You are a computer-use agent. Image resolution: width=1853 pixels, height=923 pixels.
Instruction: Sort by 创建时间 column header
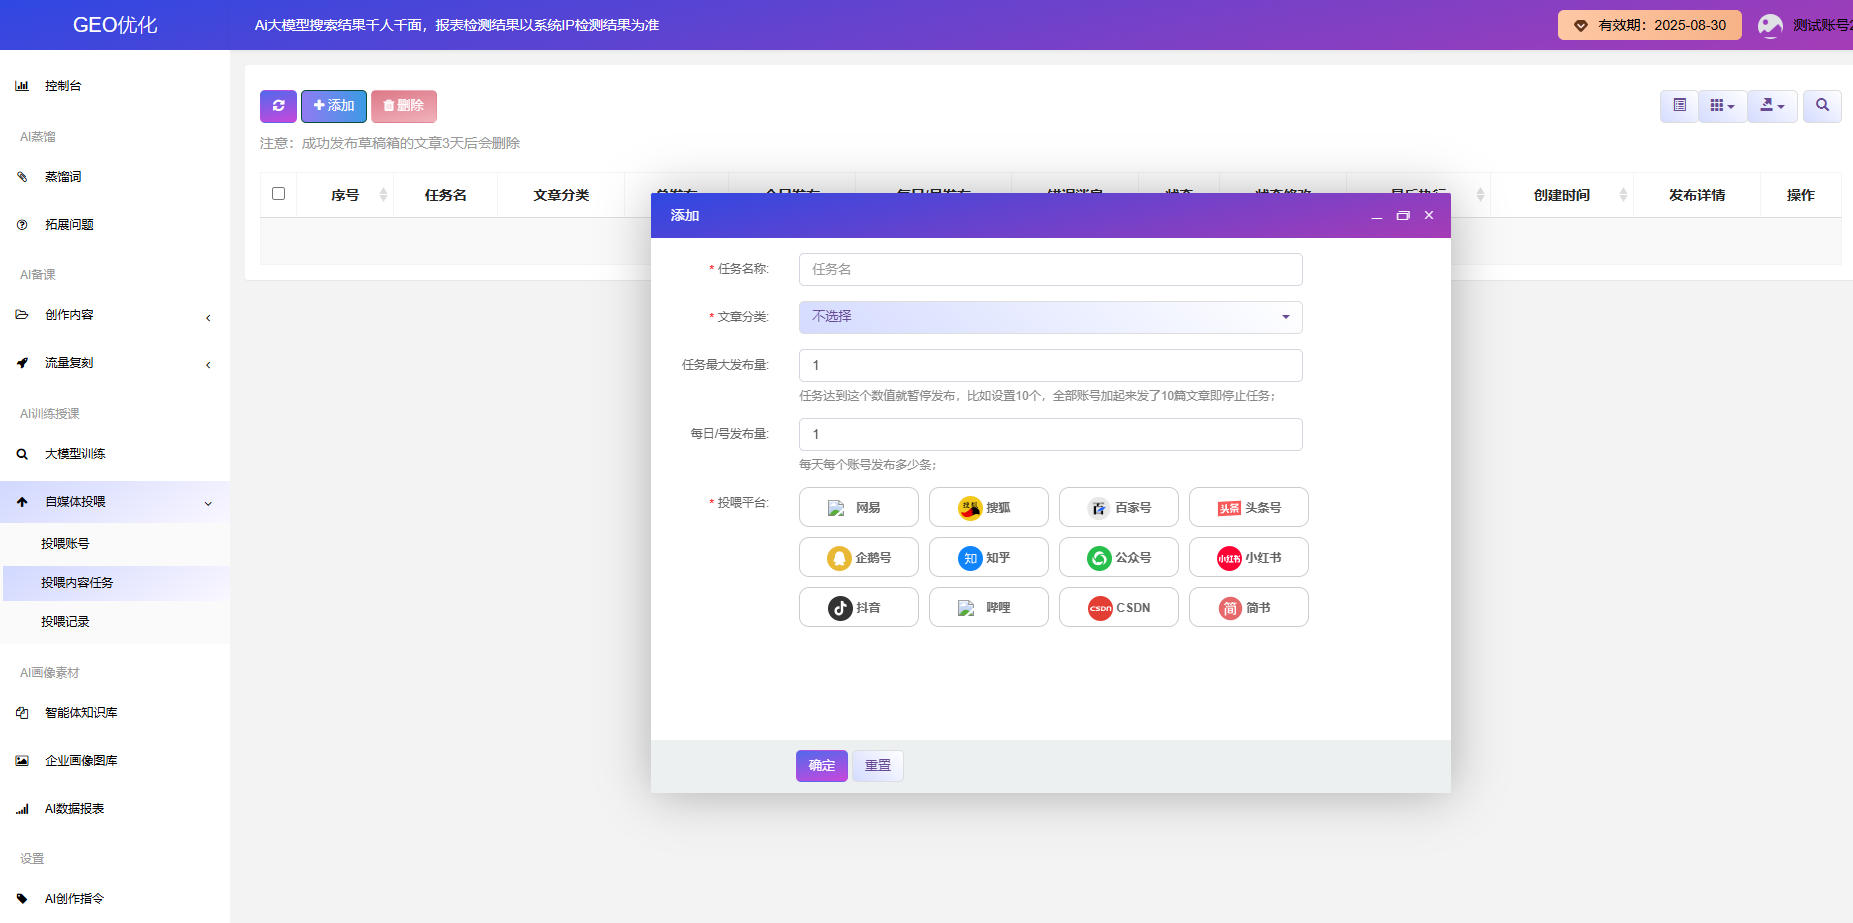(1561, 195)
